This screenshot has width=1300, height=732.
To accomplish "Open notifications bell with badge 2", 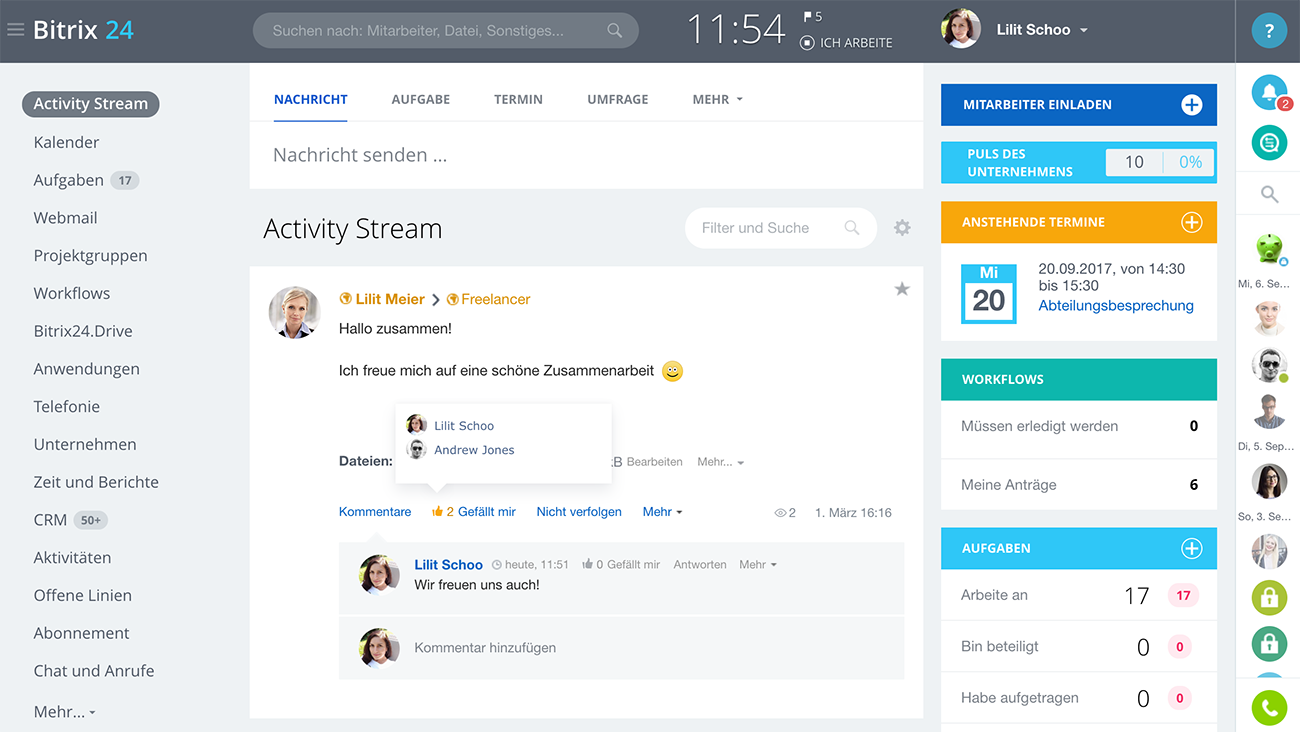I will point(1269,93).
